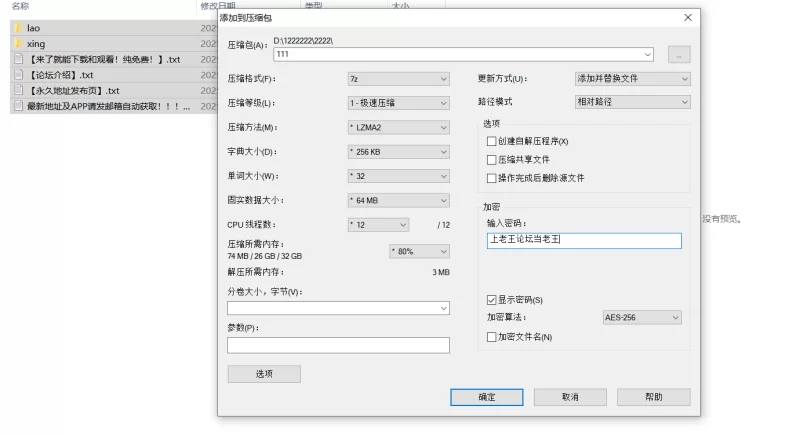The height and width of the screenshot is (435, 800).
Task: Select the lao folder name
Action: point(34,28)
